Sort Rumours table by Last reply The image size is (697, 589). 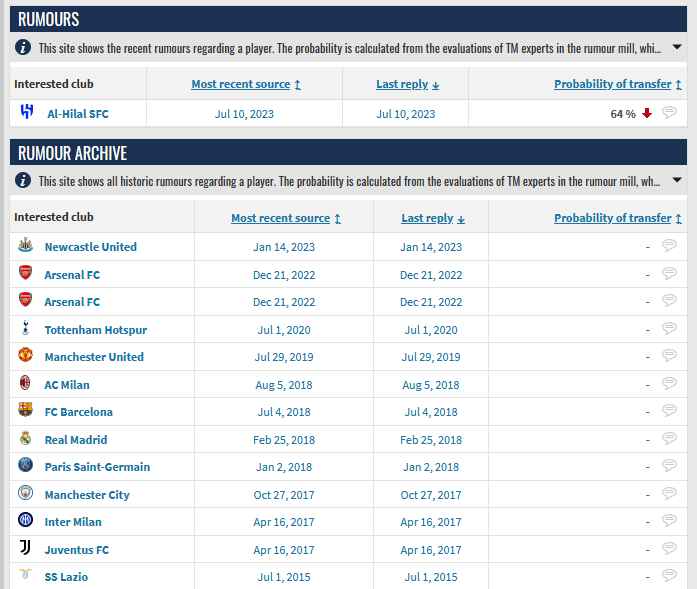407,84
